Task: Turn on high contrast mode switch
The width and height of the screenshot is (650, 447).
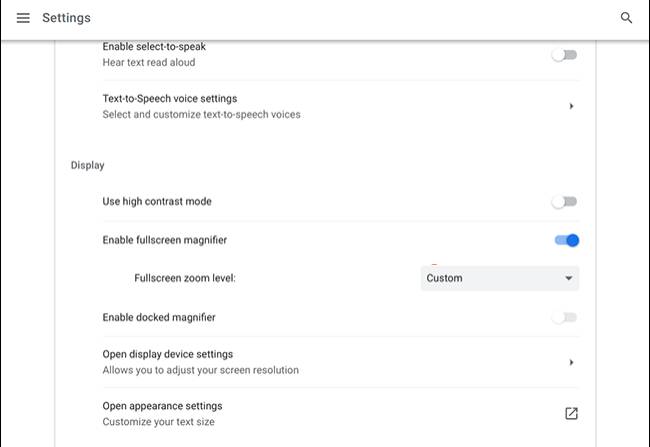Action: coord(565,202)
